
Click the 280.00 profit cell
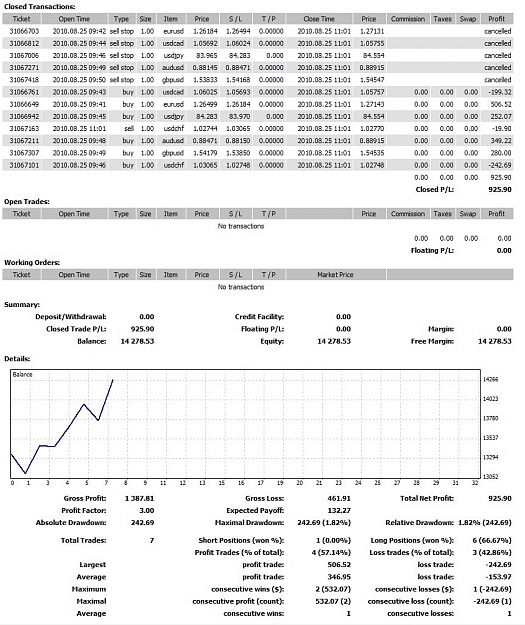click(501, 153)
